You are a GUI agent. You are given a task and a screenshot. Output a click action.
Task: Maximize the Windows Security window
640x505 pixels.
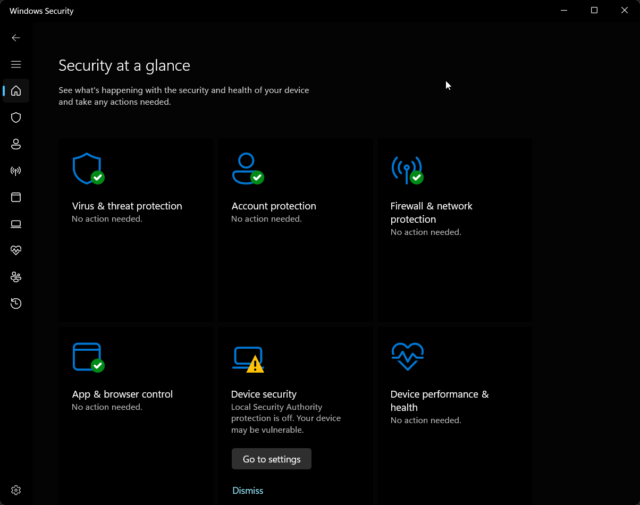pos(594,10)
